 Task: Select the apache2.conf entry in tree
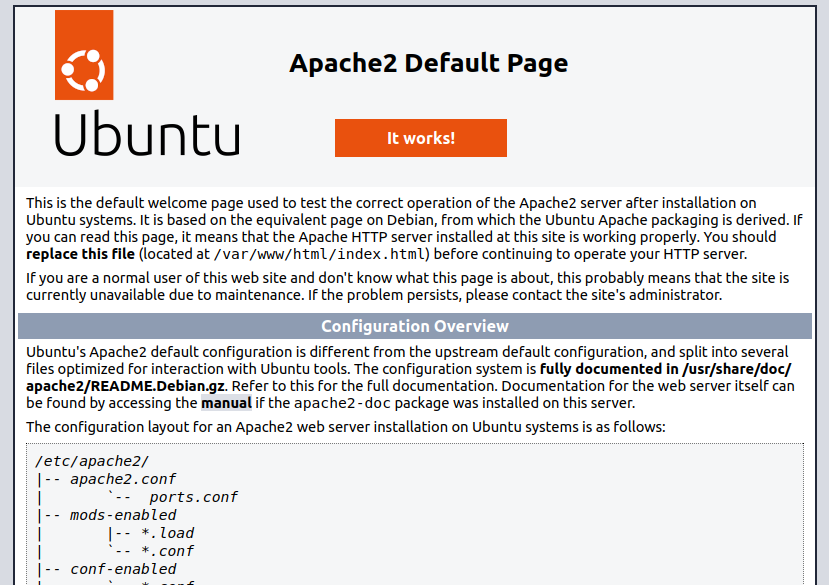[123, 479]
